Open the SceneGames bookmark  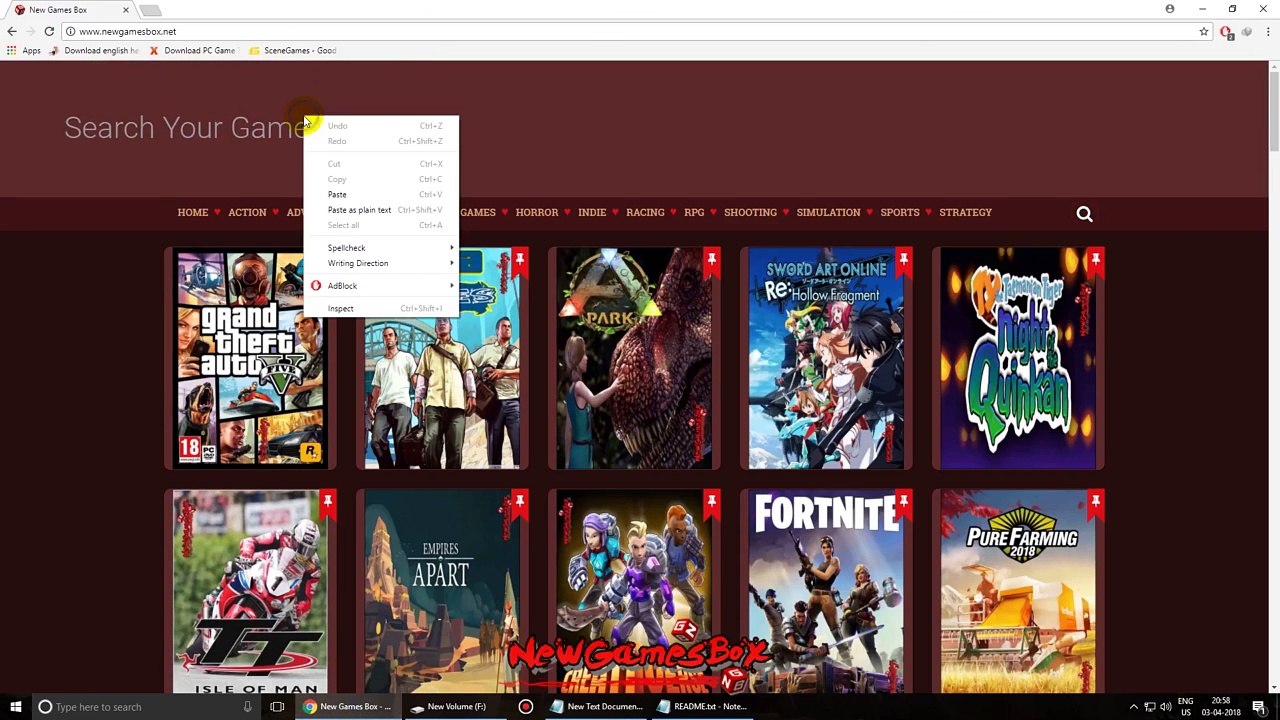pyautogui.click(x=293, y=50)
